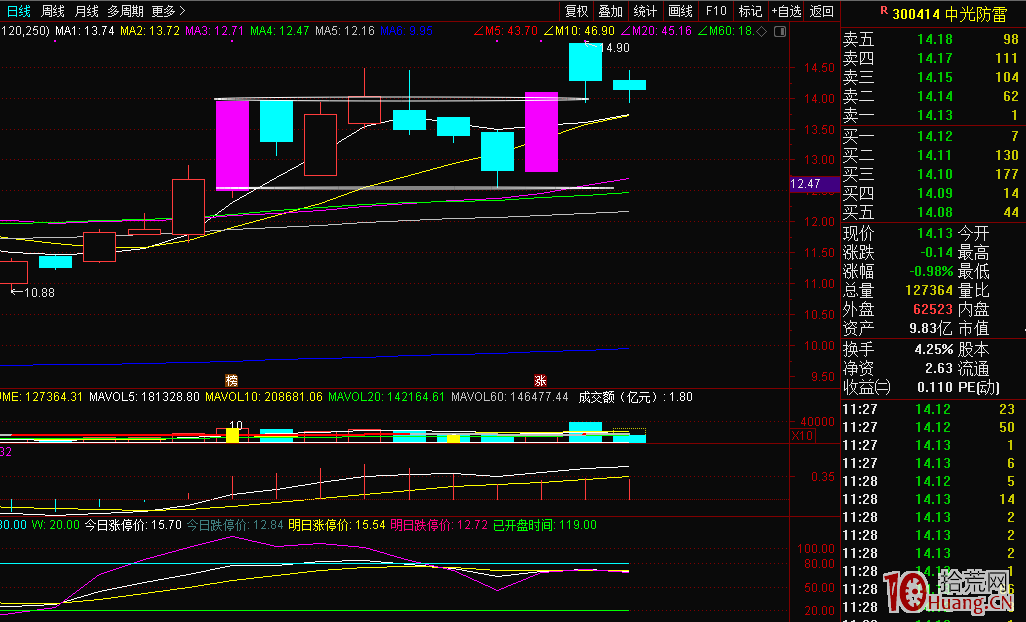1026x622 pixels.
Task: Toggle 叠加 overlay mode
Action: [610, 11]
